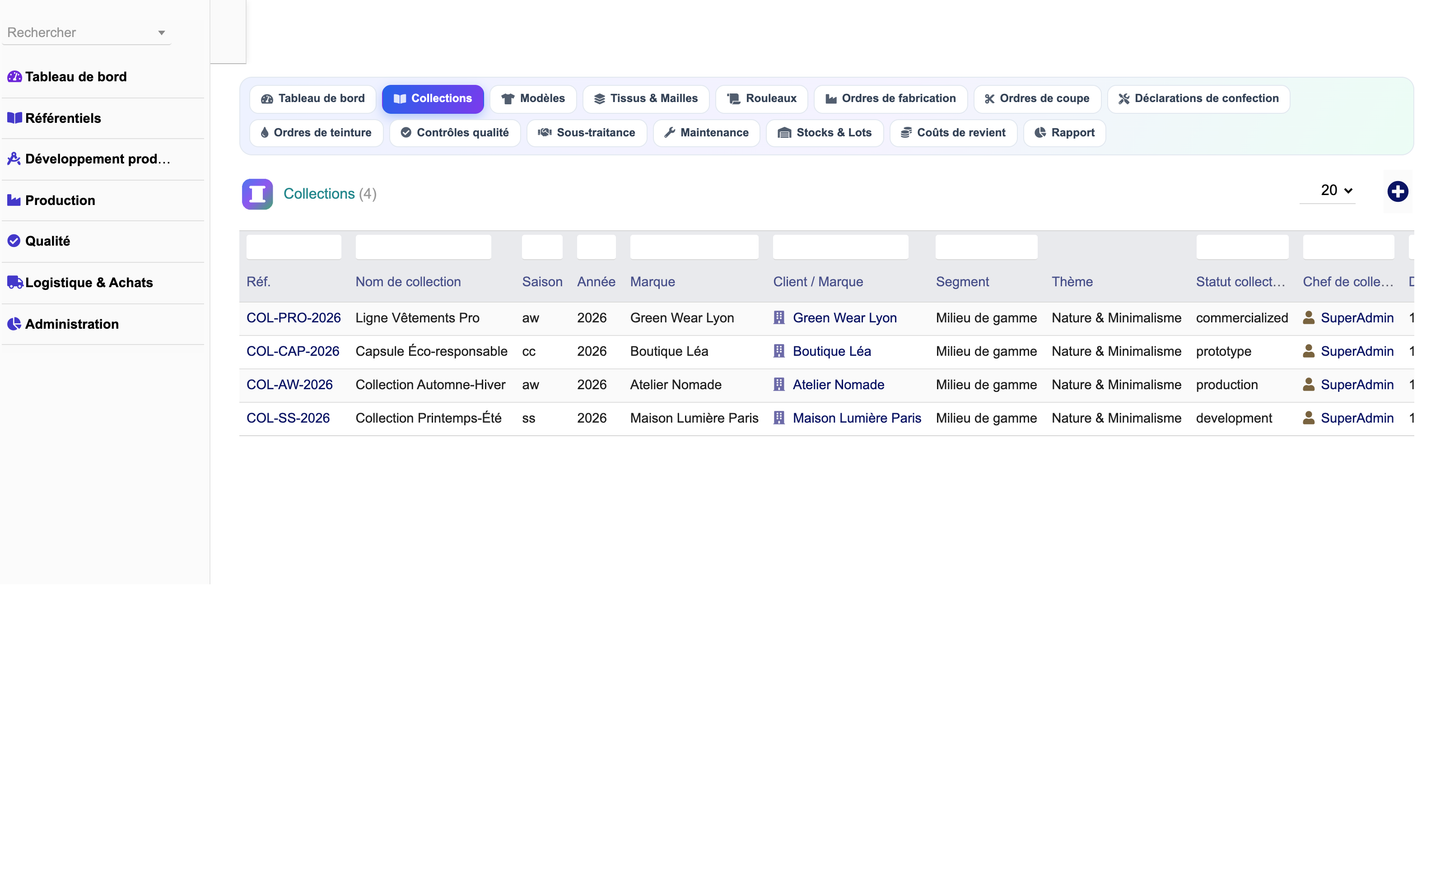Click the Nom de collection filter field
The image size is (1445, 894).
(x=423, y=247)
